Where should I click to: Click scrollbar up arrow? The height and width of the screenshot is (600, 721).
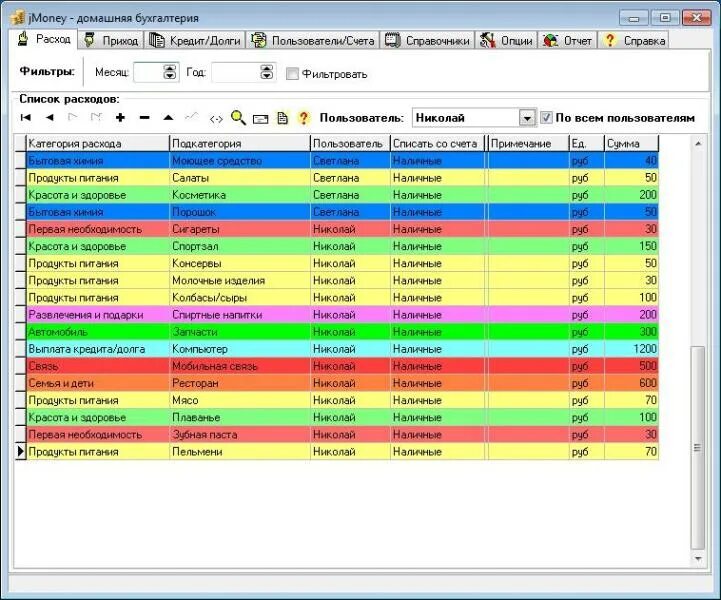click(x=698, y=144)
